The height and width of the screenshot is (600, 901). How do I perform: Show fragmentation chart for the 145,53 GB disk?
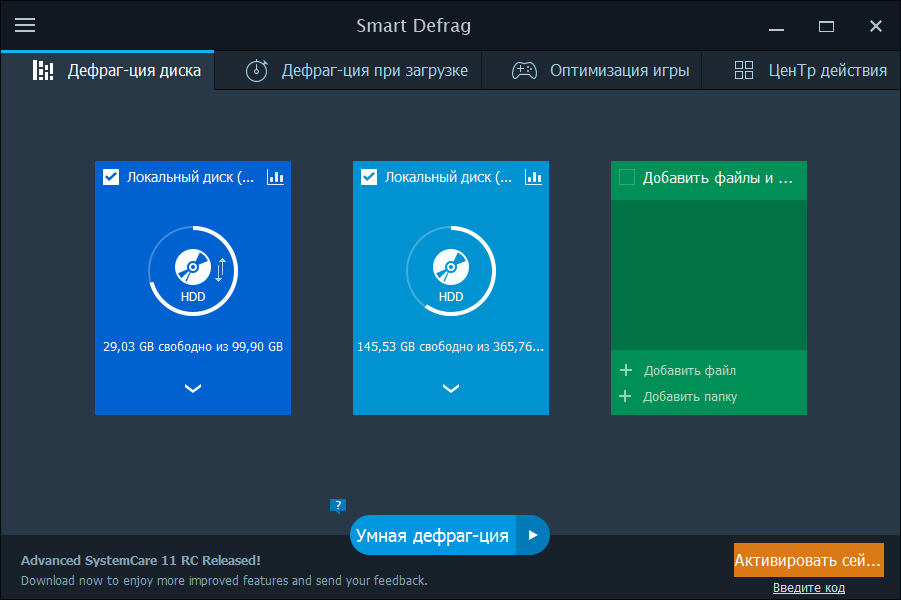[x=533, y=177]
